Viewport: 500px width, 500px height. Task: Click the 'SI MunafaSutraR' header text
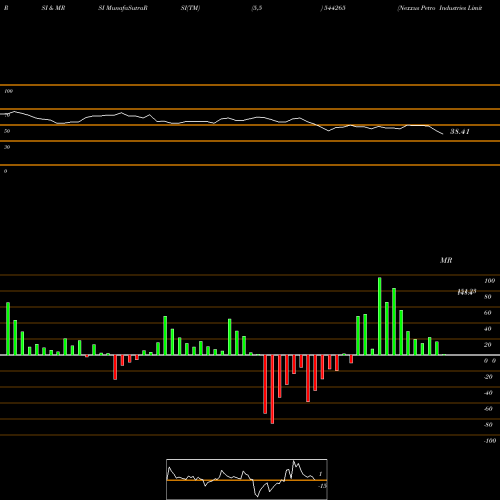(x=123, y=8)
